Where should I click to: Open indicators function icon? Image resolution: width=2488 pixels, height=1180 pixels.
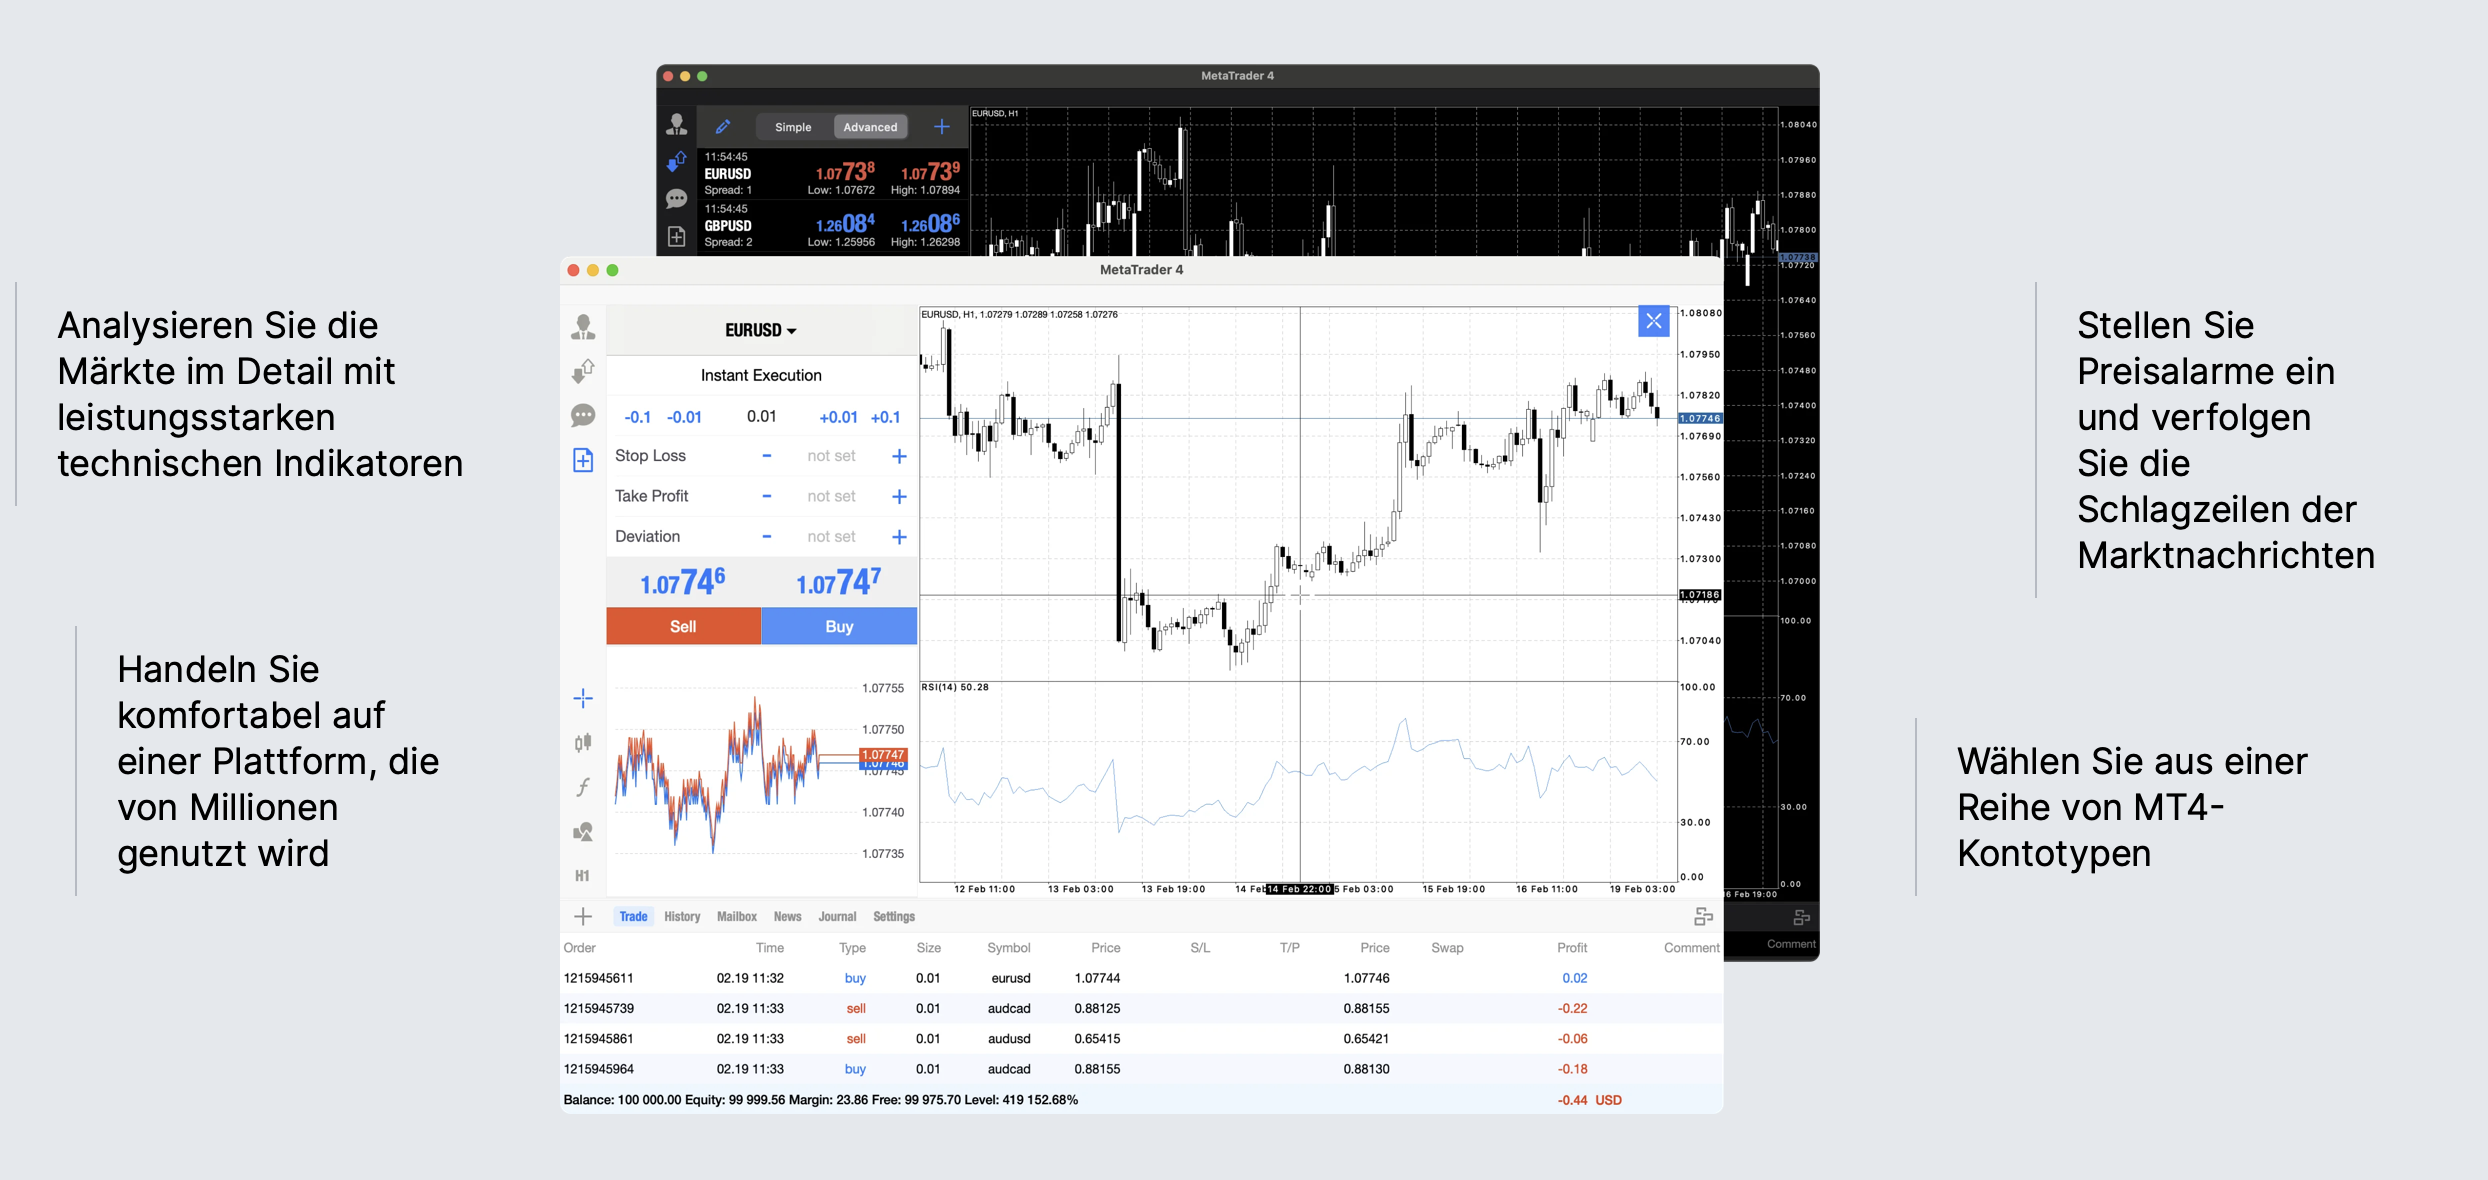pyautogui.click(x=583, y=787)
